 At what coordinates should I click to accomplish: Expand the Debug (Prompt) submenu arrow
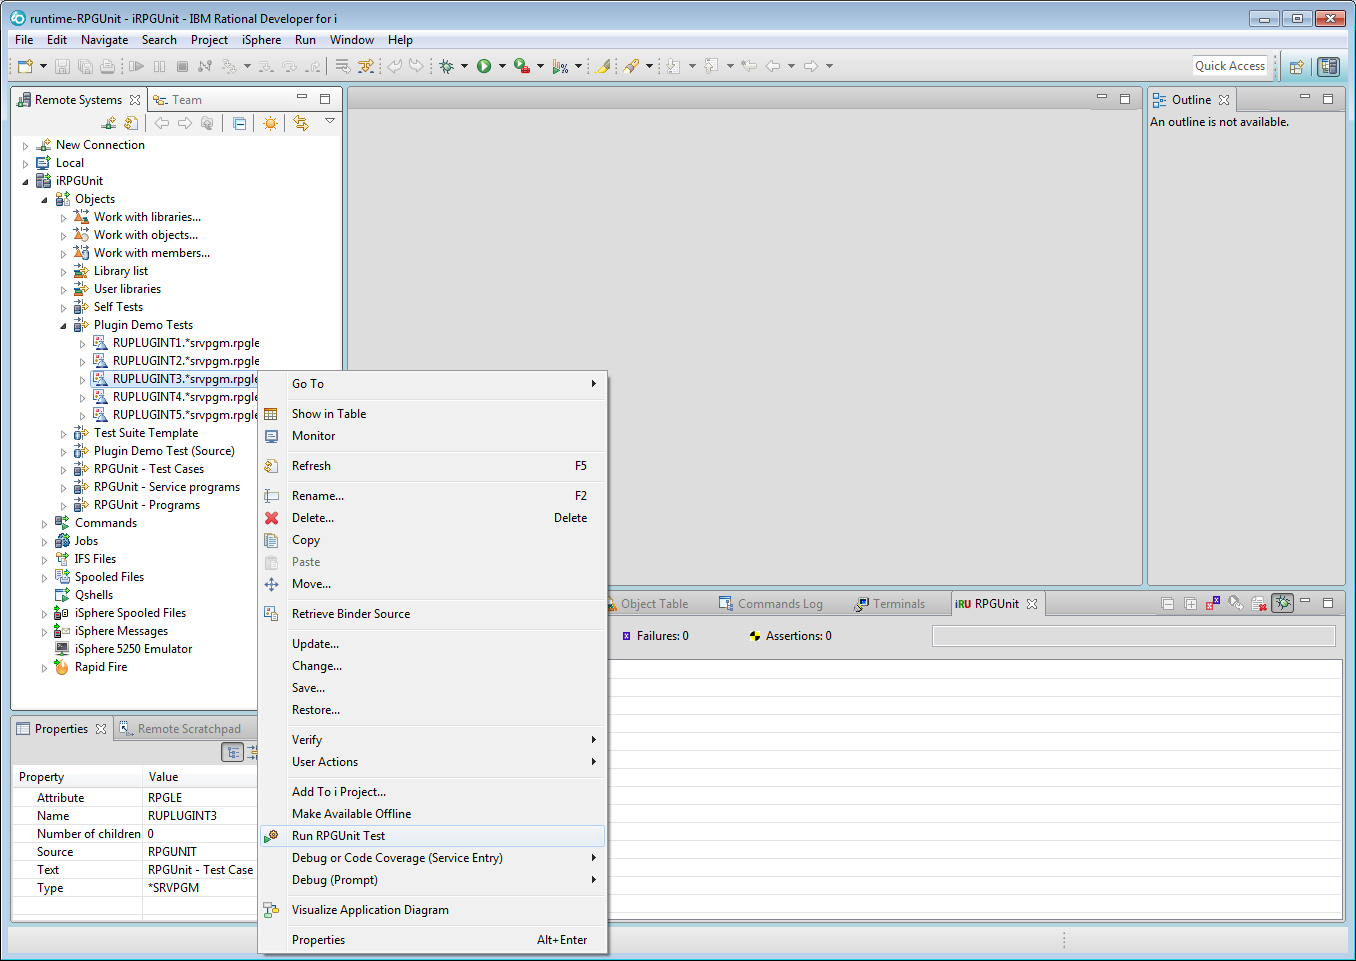click(x=594, y=880)
